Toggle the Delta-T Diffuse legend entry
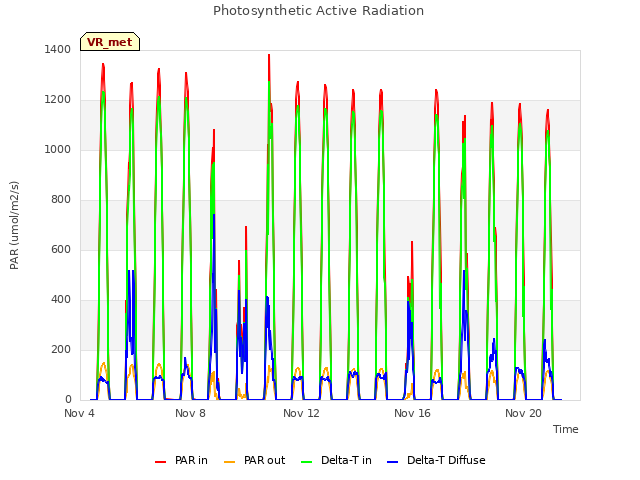This screenshot has width=640, height=480. pyautogui.click(x=436, y=460)
